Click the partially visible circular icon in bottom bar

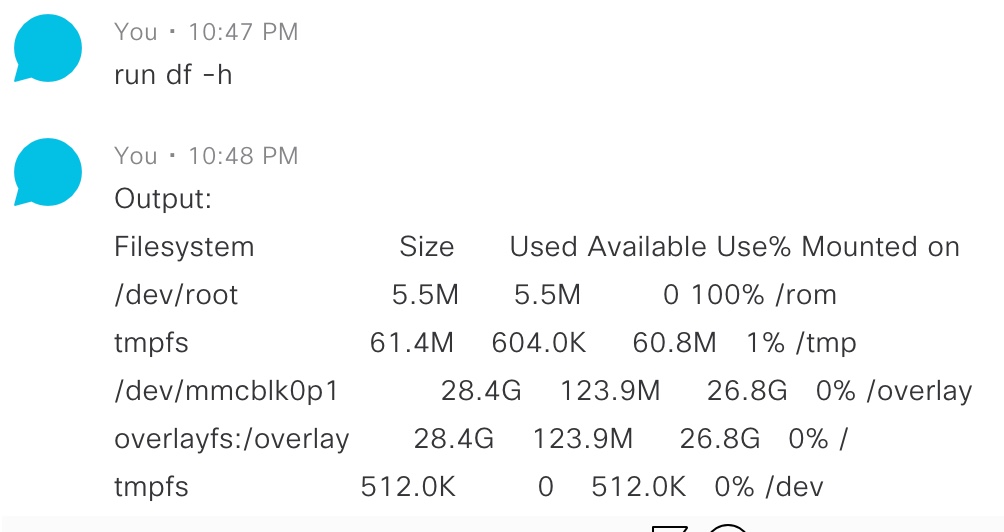(x=729, y=528)
